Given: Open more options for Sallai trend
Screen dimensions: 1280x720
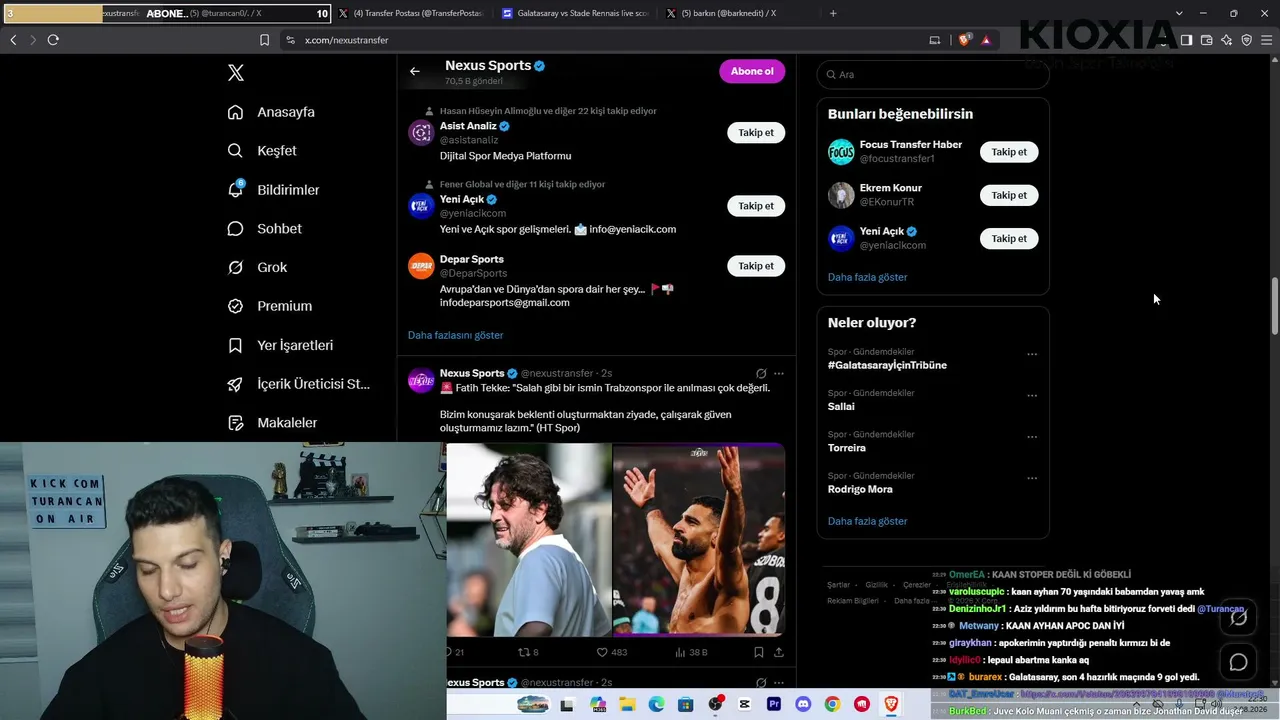Looking at the screenshot, I should click(1032, 395).
